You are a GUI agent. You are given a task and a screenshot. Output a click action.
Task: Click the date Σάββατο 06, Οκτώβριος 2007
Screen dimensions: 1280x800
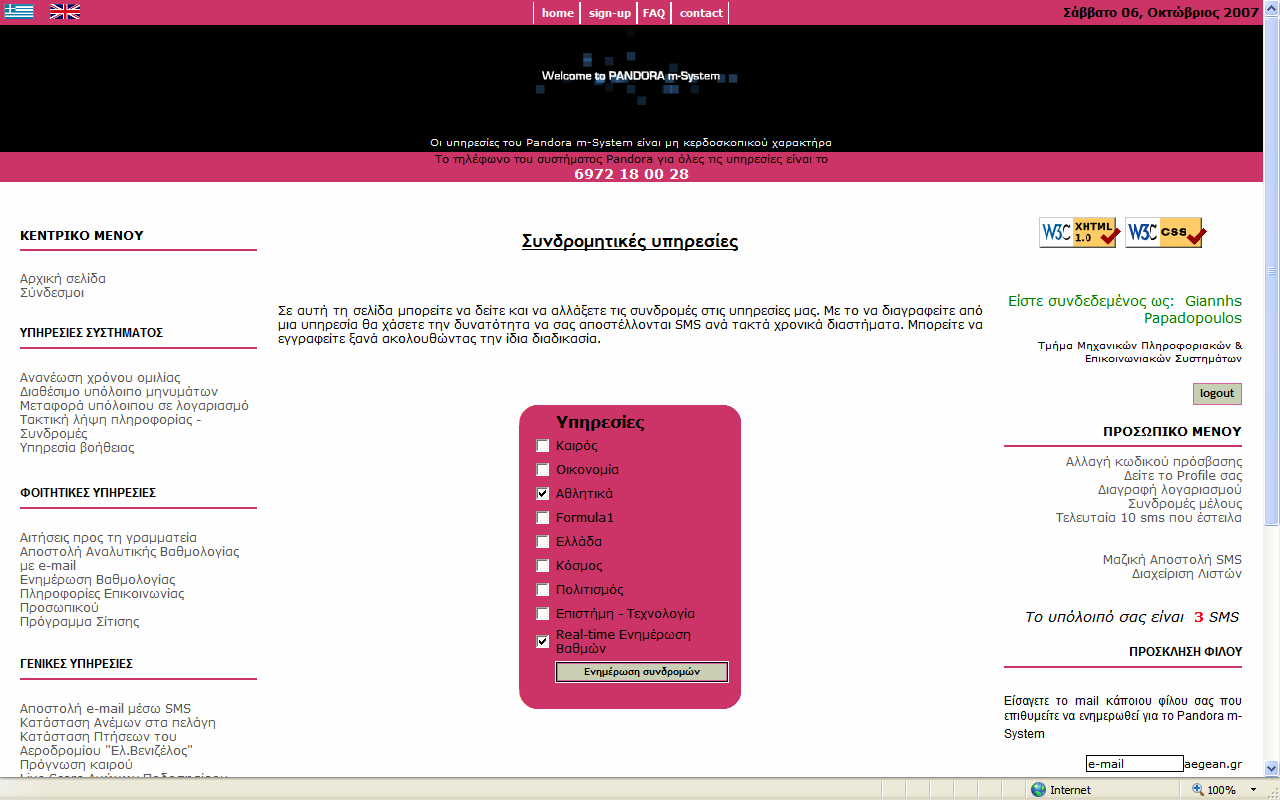click(x=1160, y=13)
